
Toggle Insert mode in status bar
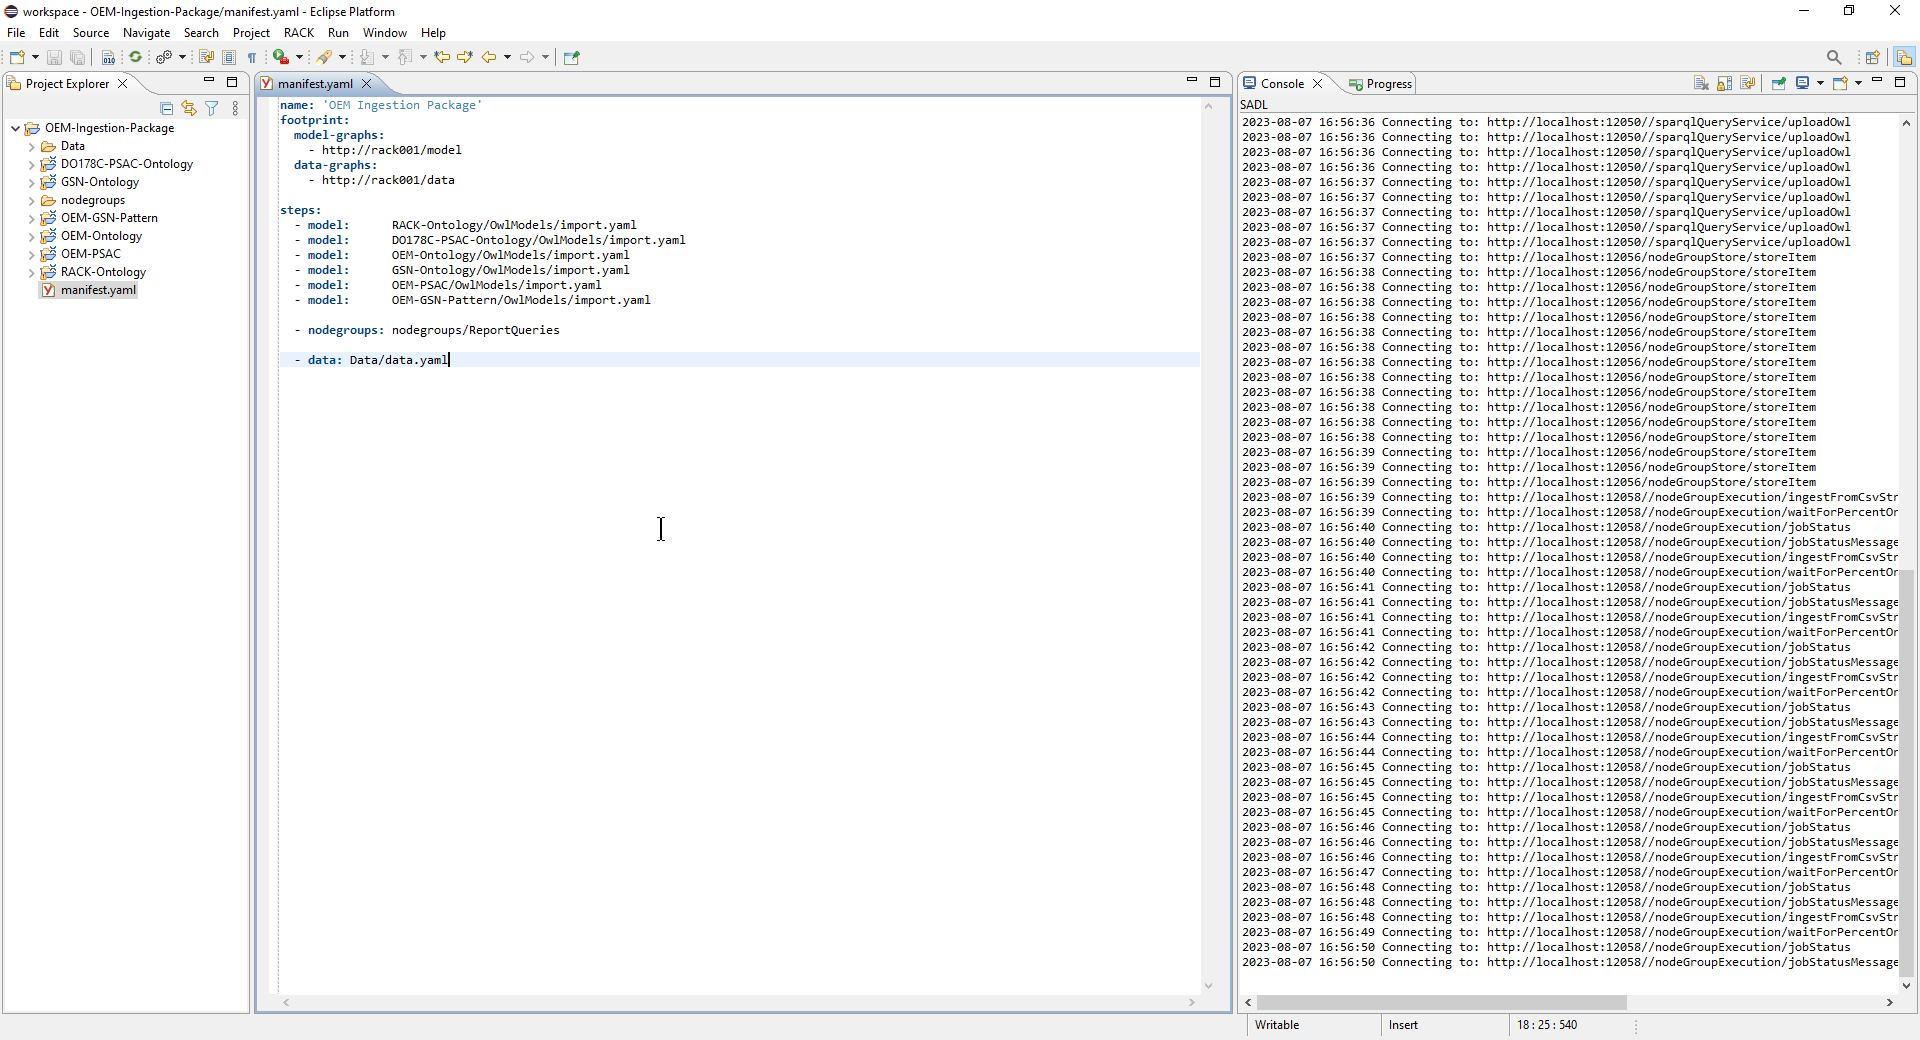pyautogui.click(x=1403, y=1025)
